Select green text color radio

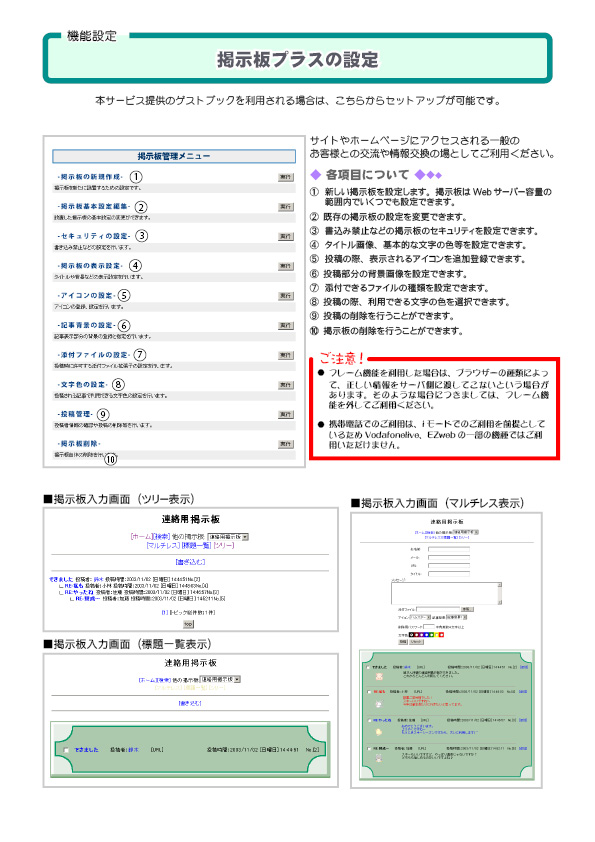[x=431, y=635]
